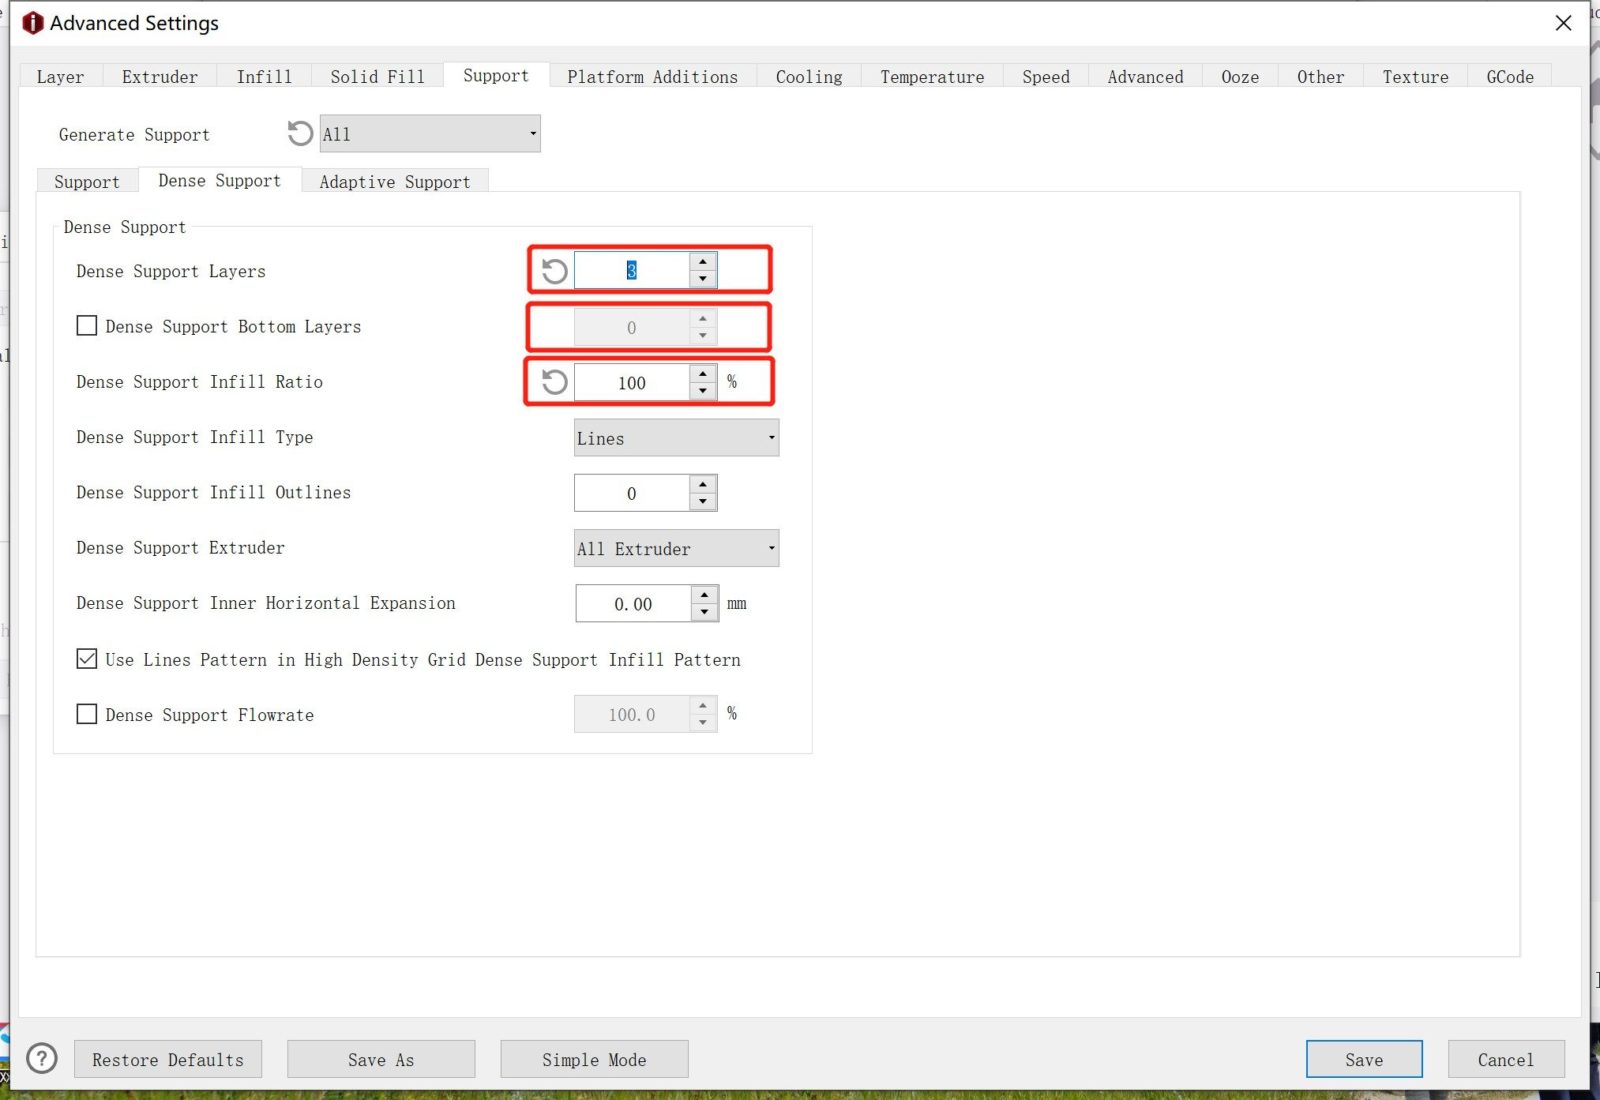Decrease Inner Horizontal Expansion with down arrow
Screen dimensions: 1600x1100
[x=705, y=612]
